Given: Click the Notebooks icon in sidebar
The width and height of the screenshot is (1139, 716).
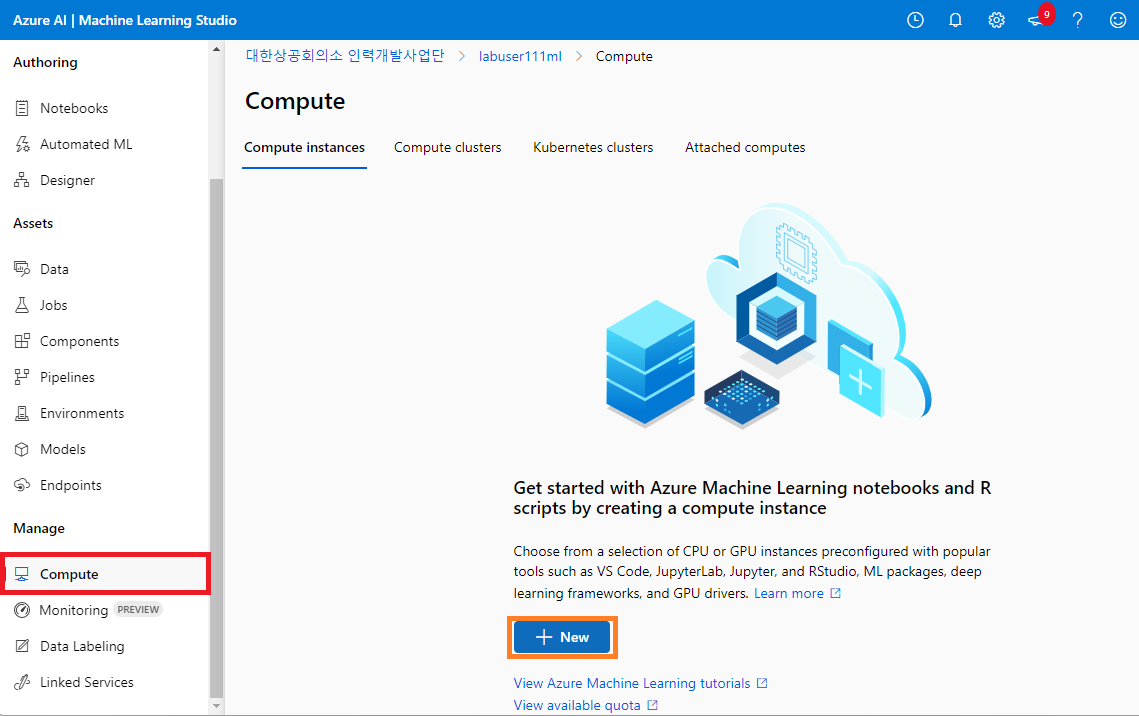Looking at the screenshot, I should pyautogui.click(x=22, y=108).
